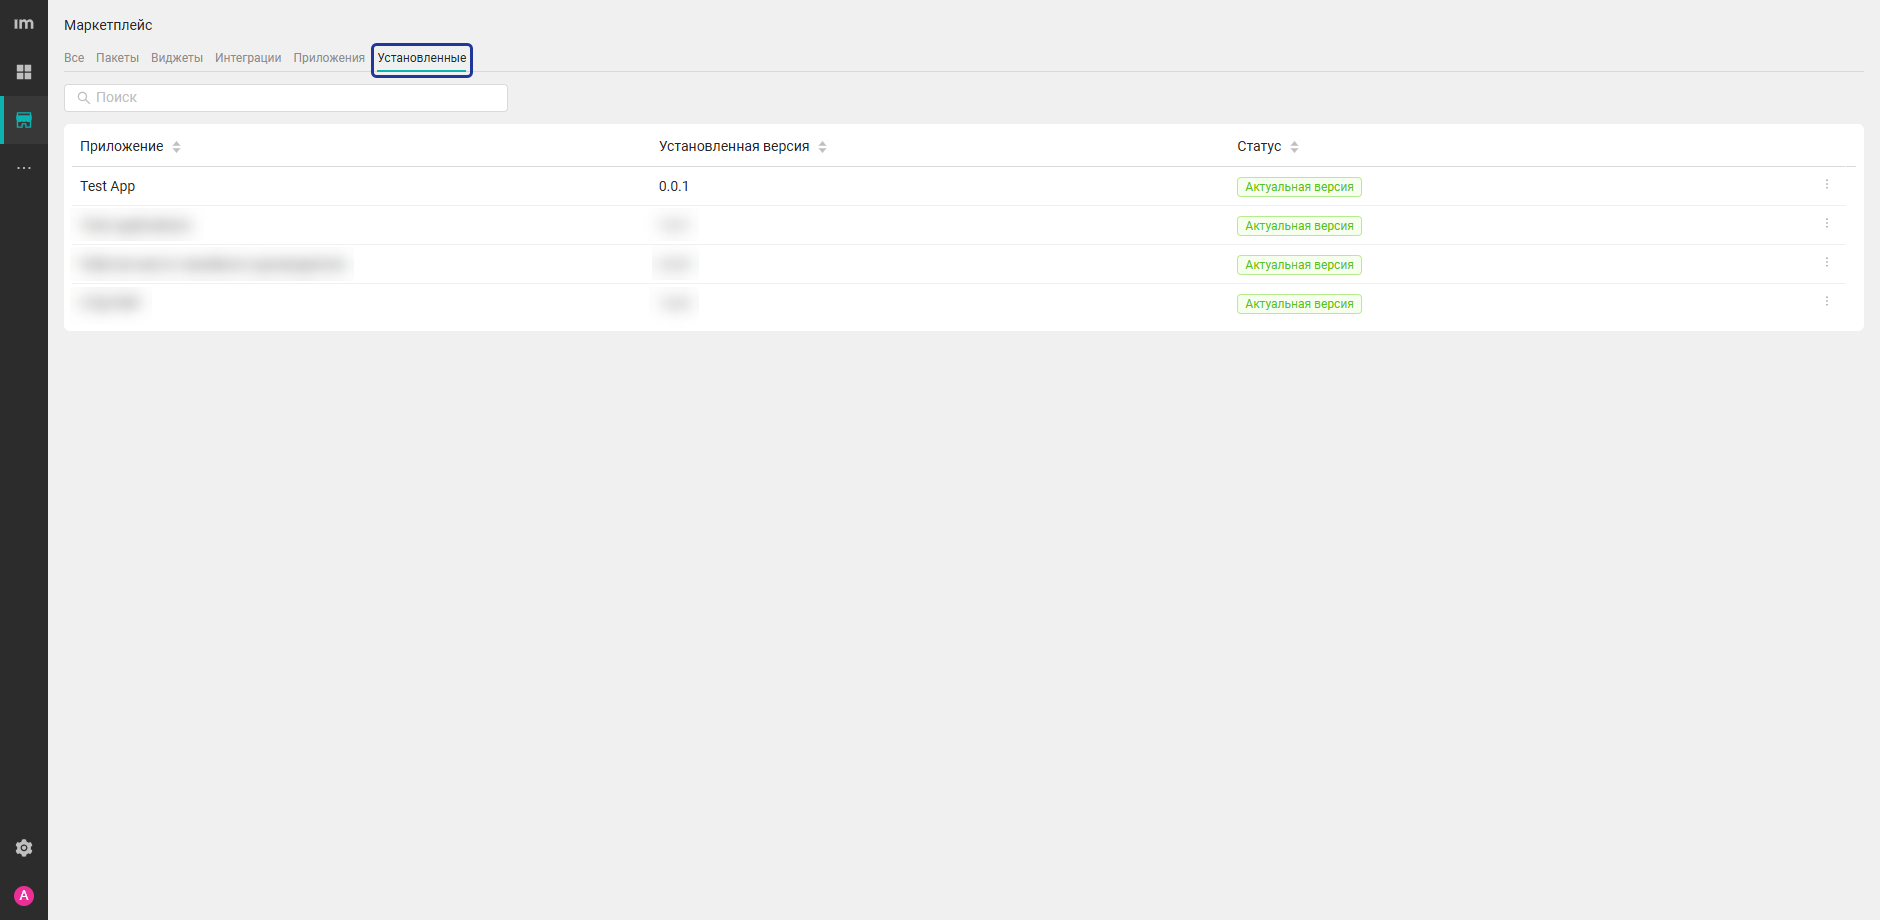The height and width of the screenshot is (920, 1880).
Task: Select the marketplace store icon
Action: click(24, 120)
